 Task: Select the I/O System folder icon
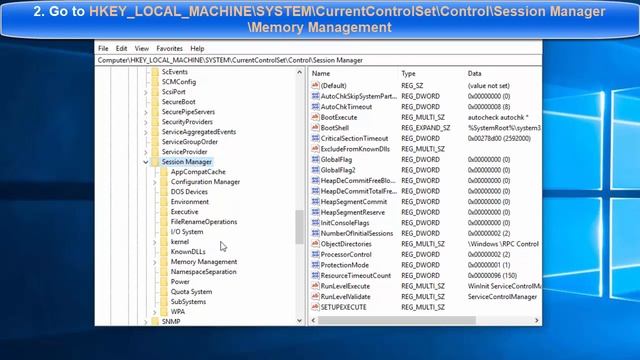point(164,232)
